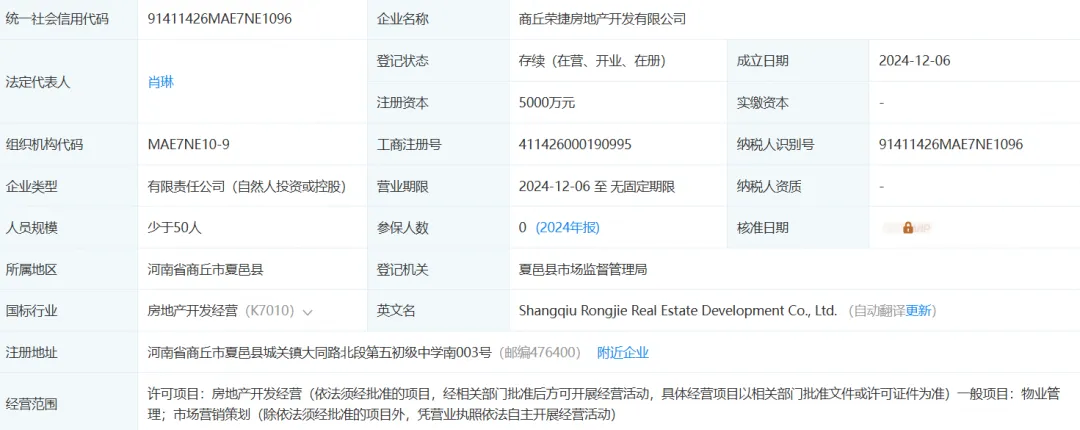Open 附近企业 nearby companies link
The width and height of the screenshot is (1080, 430).
click(623, 353)
